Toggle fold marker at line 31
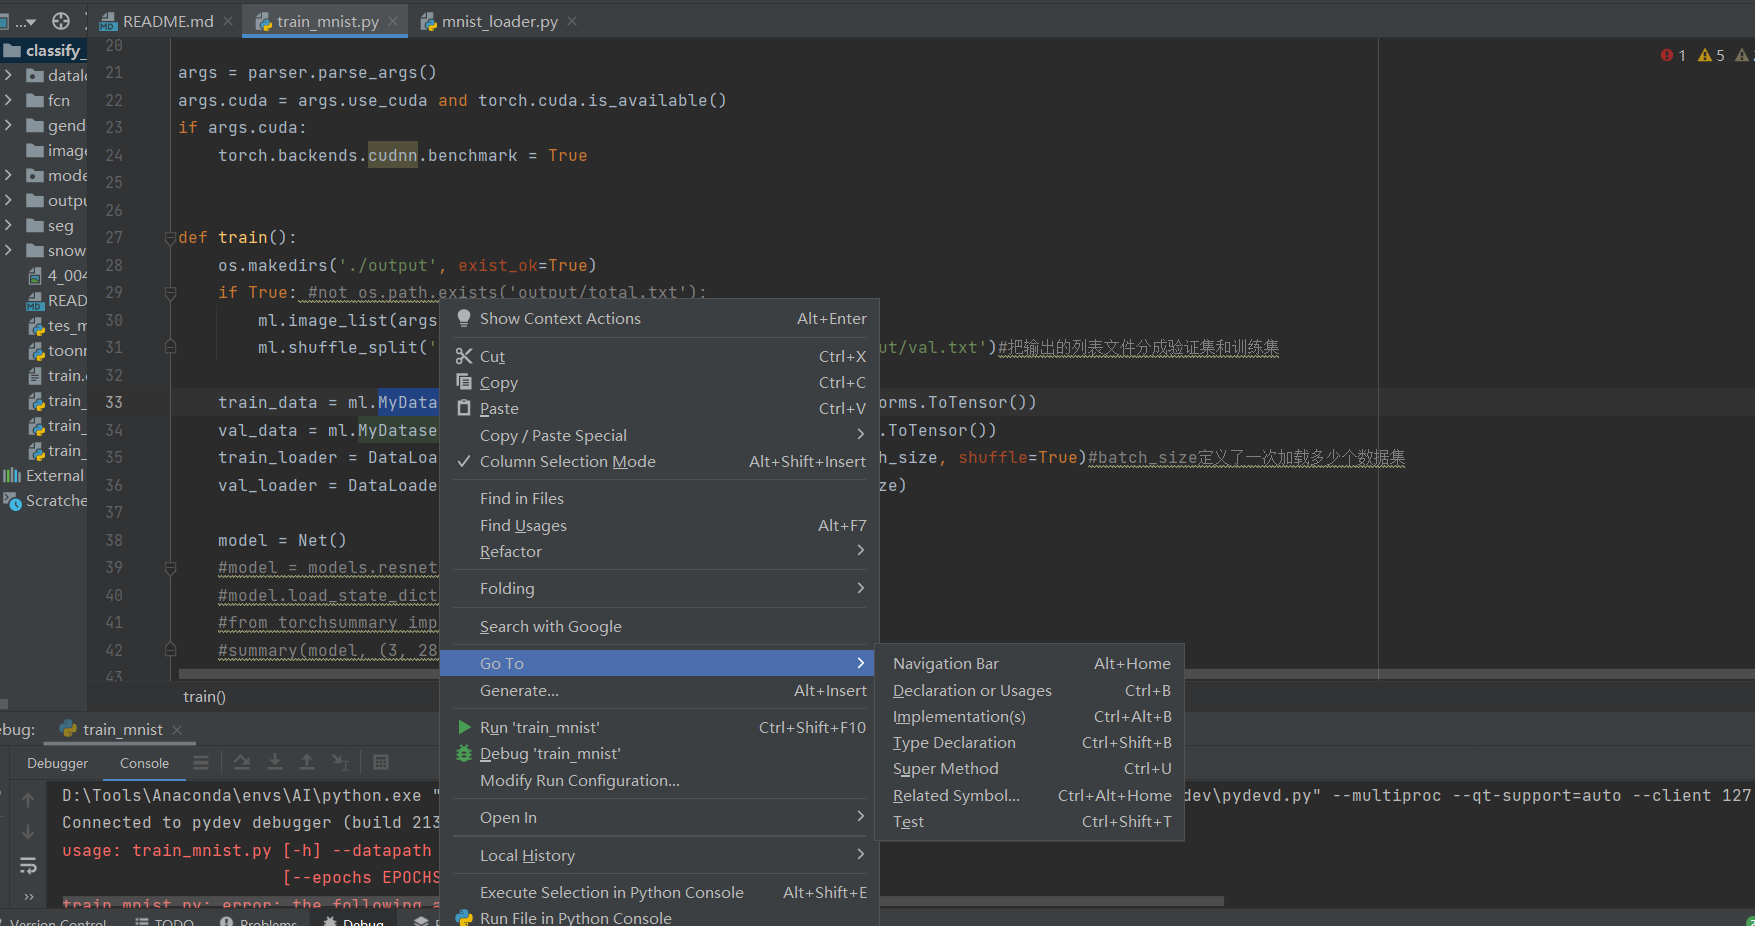 click(170, 347)
